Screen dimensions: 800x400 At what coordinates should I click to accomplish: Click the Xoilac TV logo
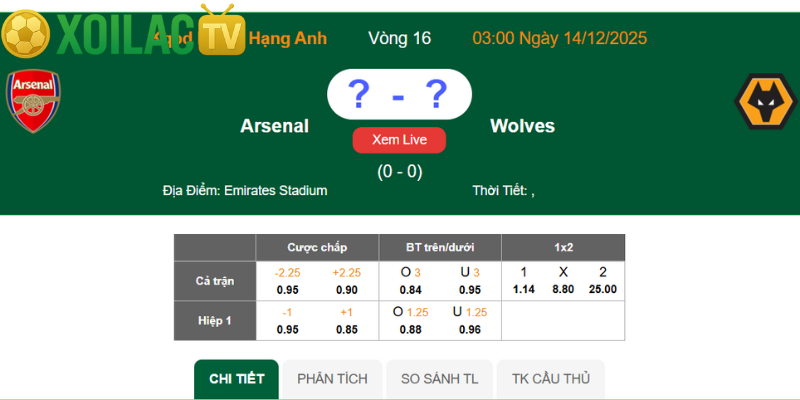point(123,33)
